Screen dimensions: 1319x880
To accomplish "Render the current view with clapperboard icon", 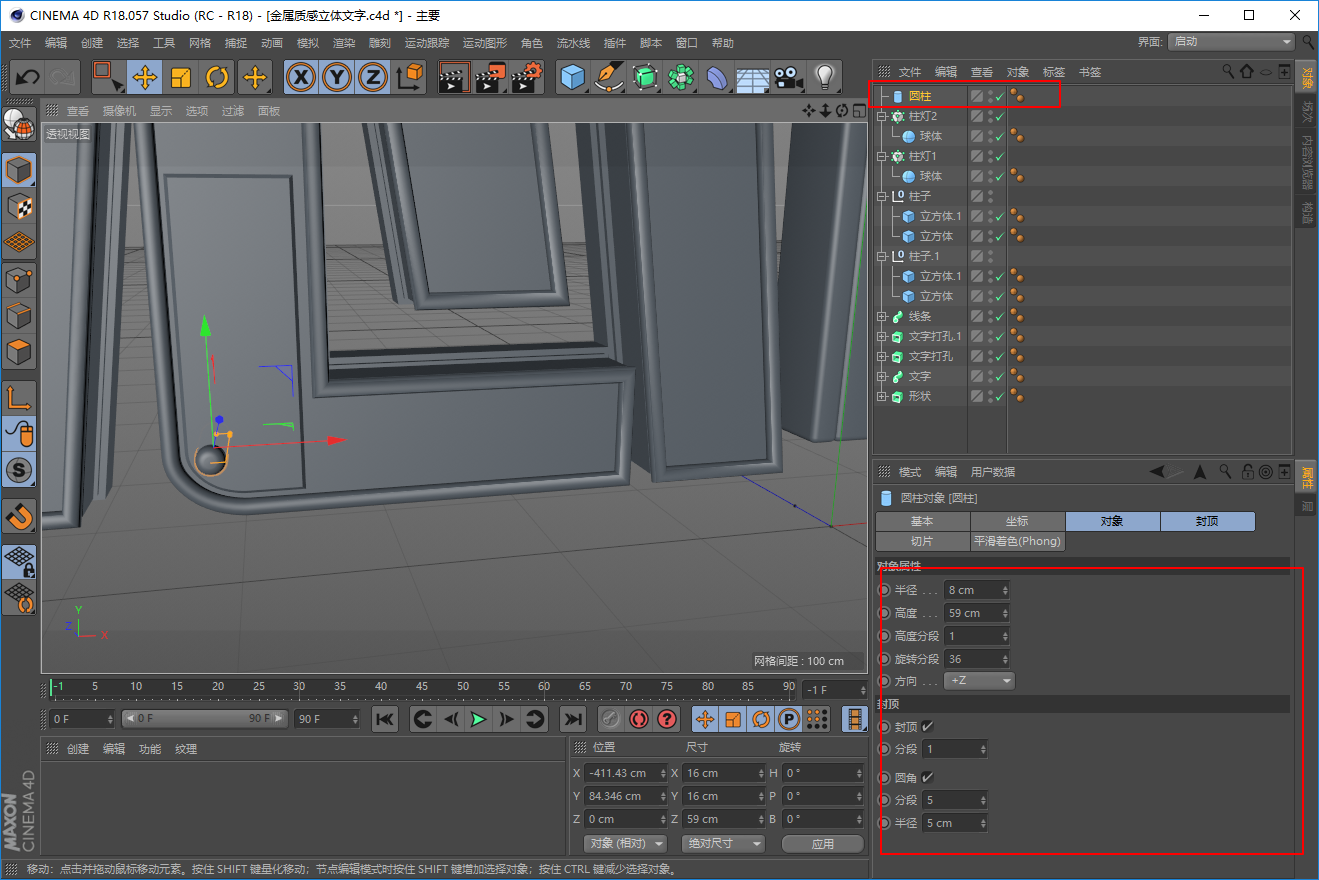I will pyautogui.click(x=455, y=77).
